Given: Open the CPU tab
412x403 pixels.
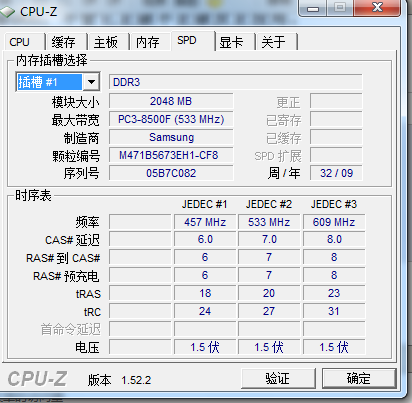Looking at the screenshot, I should (24, 42).
